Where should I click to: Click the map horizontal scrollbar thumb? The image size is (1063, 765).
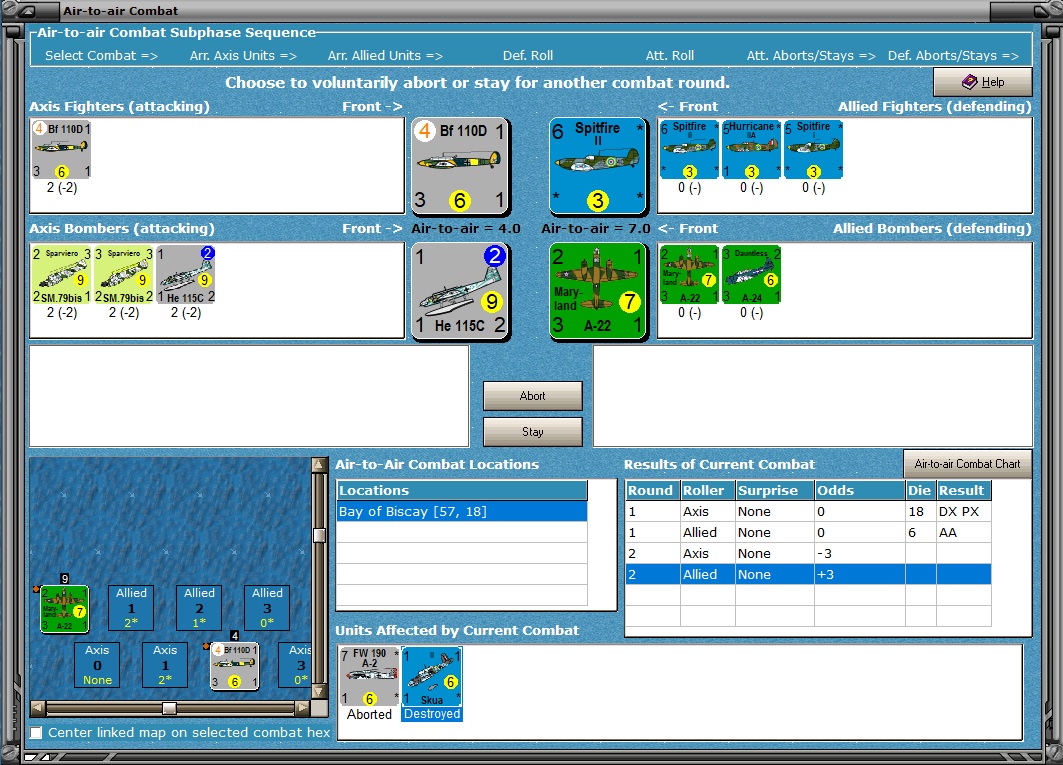[169, 708]
